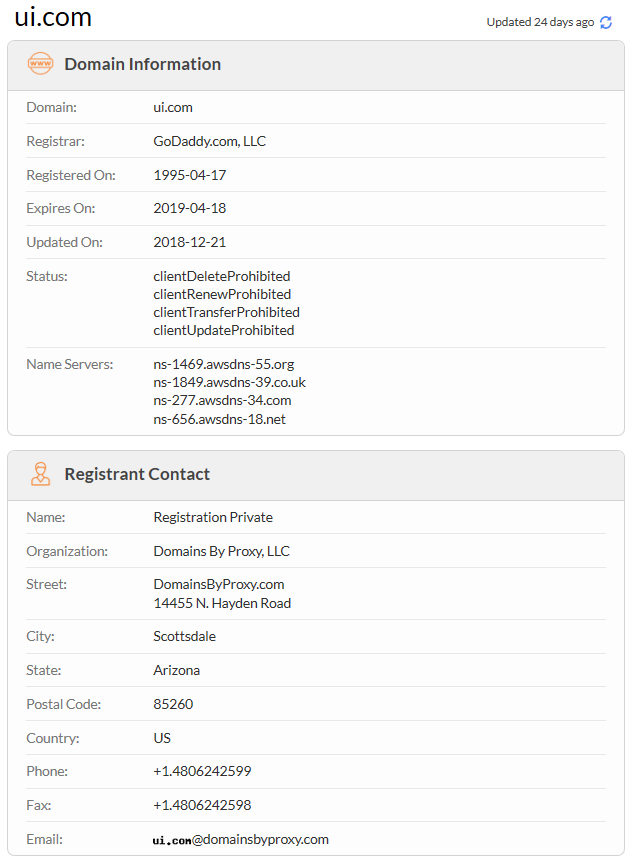Click the Domain Information section header
This screenshot has height=864, width=632.
142,64
